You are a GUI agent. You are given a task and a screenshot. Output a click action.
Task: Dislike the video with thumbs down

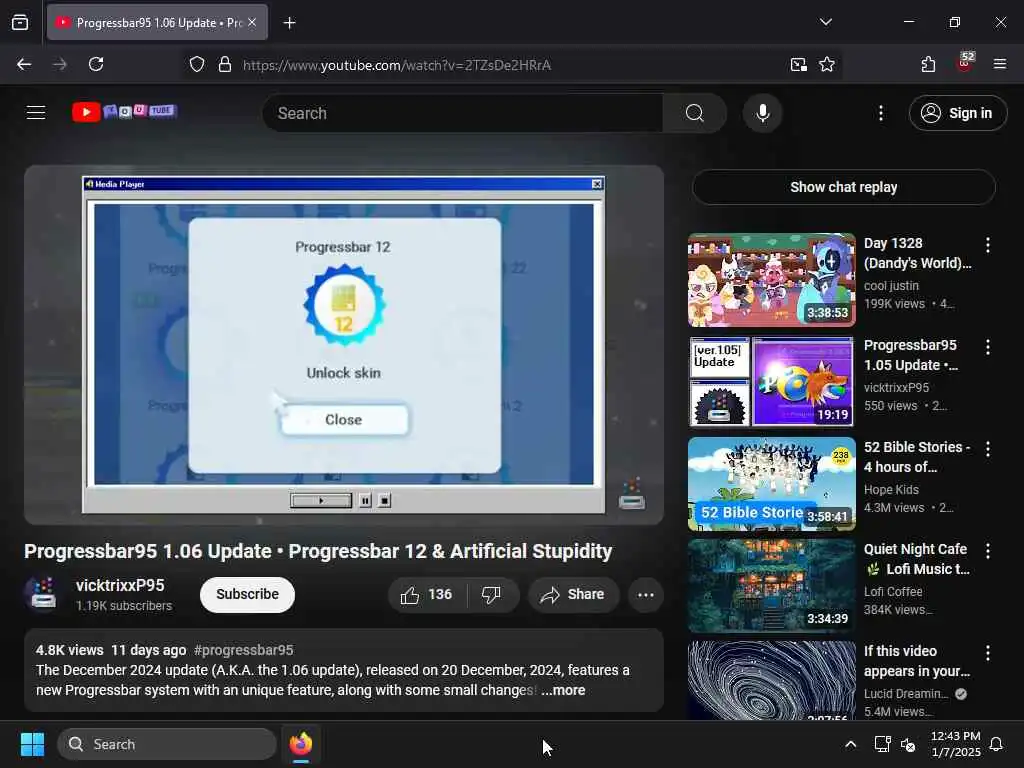(x=491, y=594)
